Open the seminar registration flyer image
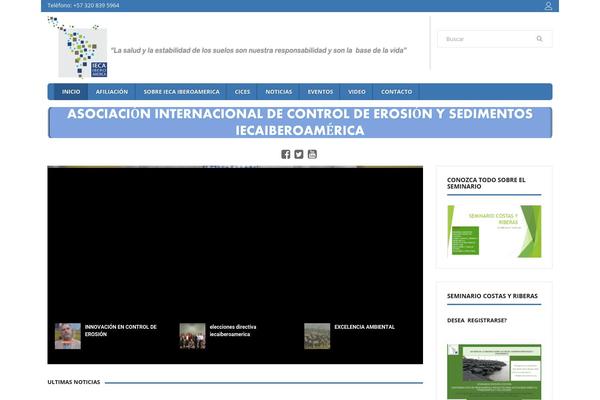 click(494, 372)
